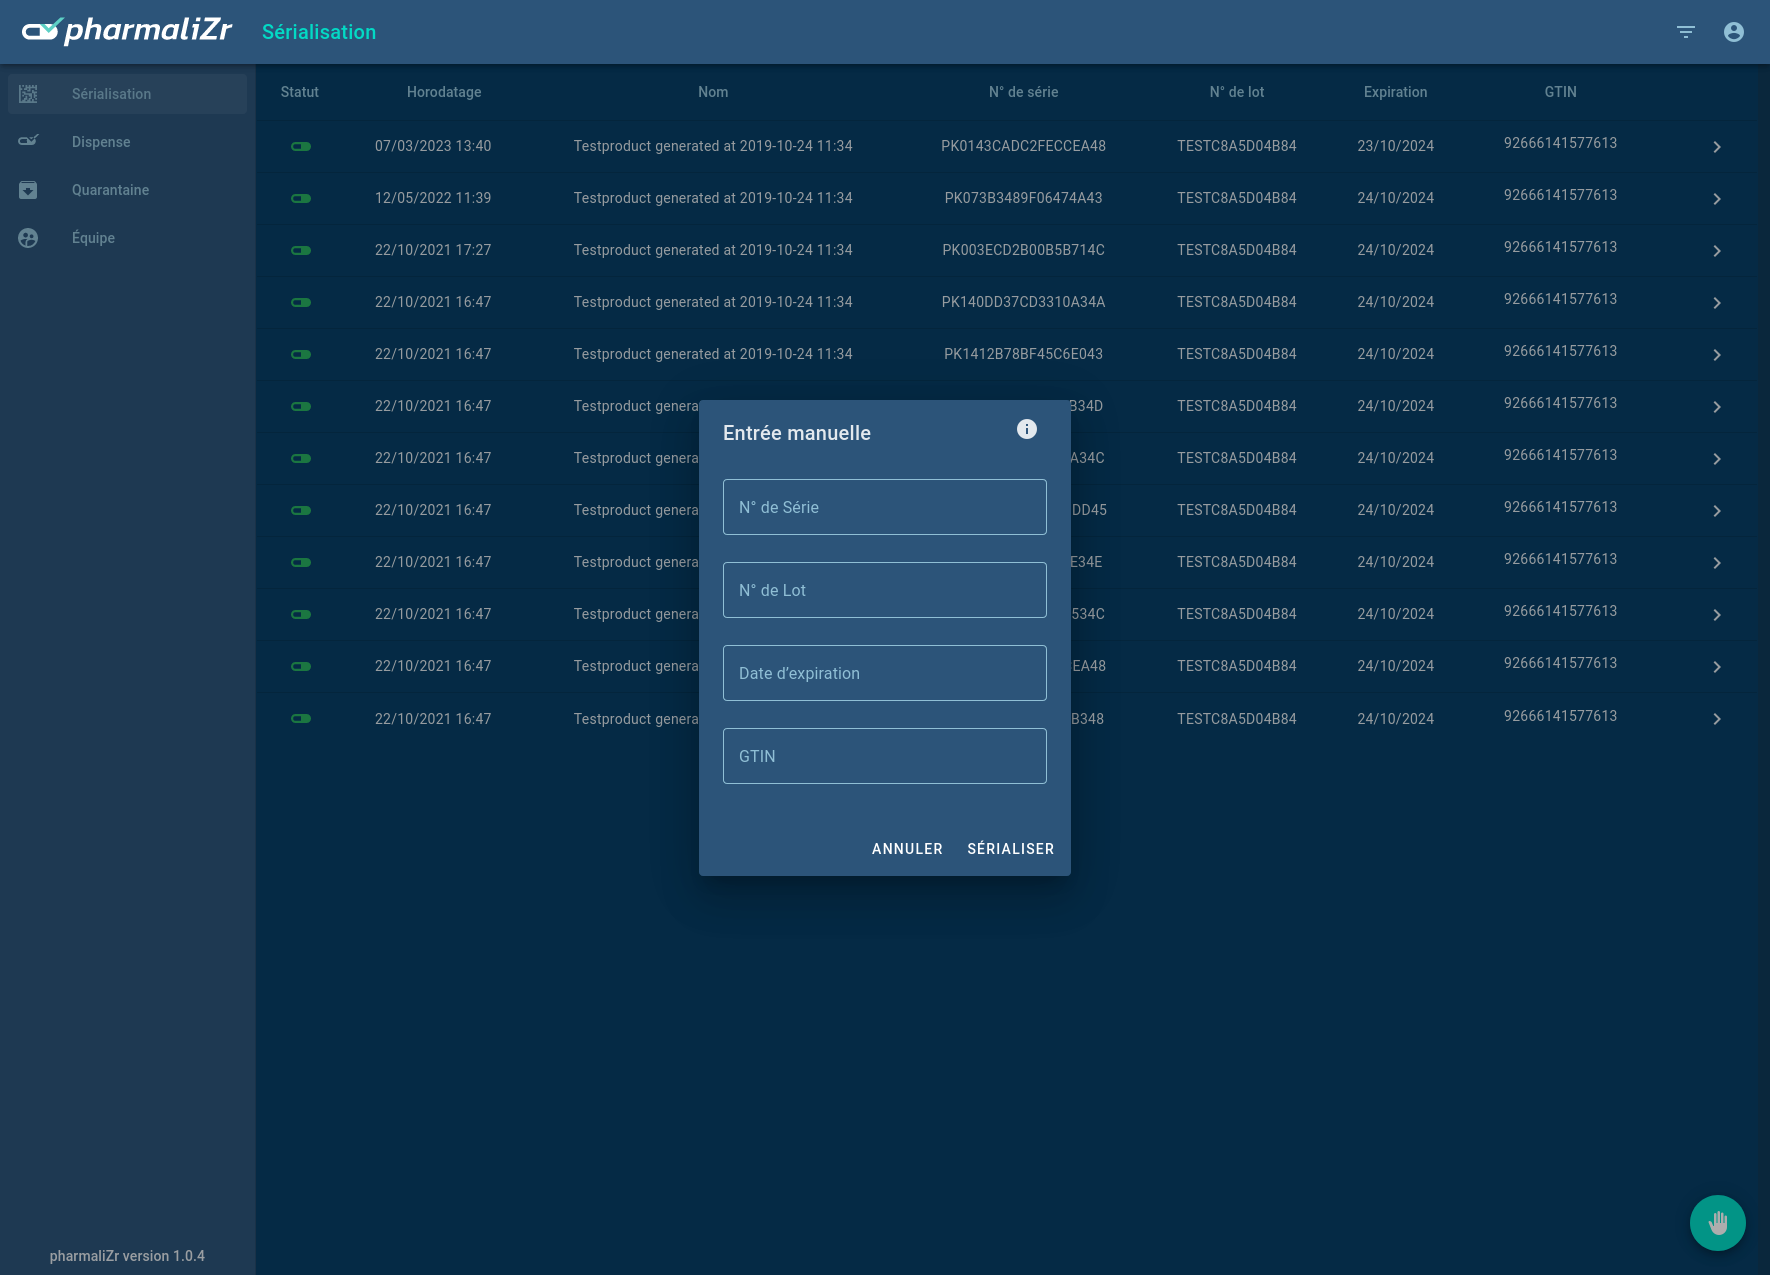Open the user account icon

point(1734,32)
